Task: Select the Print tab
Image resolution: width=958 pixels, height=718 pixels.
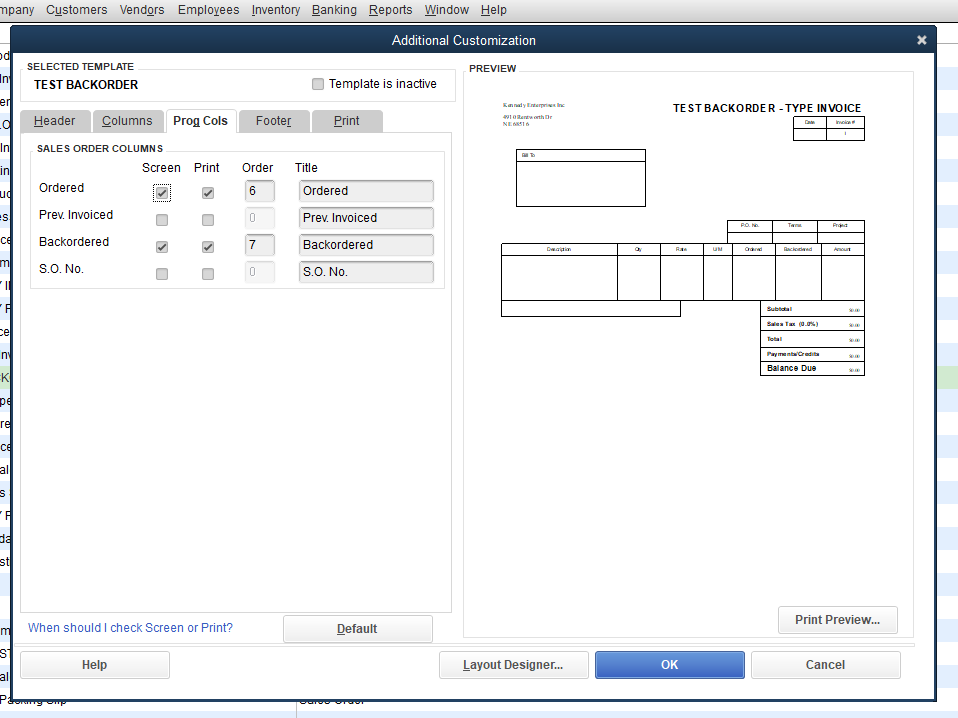Action: click(347, 120)
